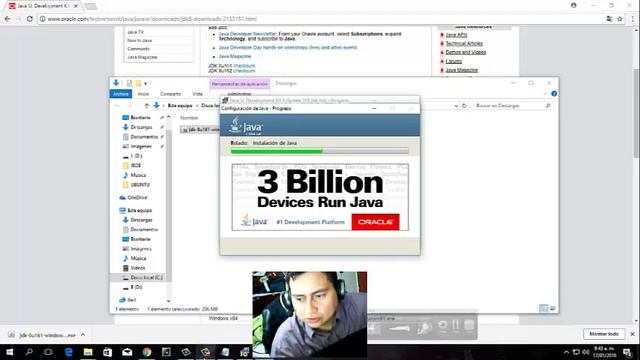The height and width of the screenshot is (360, 640).
Task: Go back in the Chrome browser
Action: [7, 19]
